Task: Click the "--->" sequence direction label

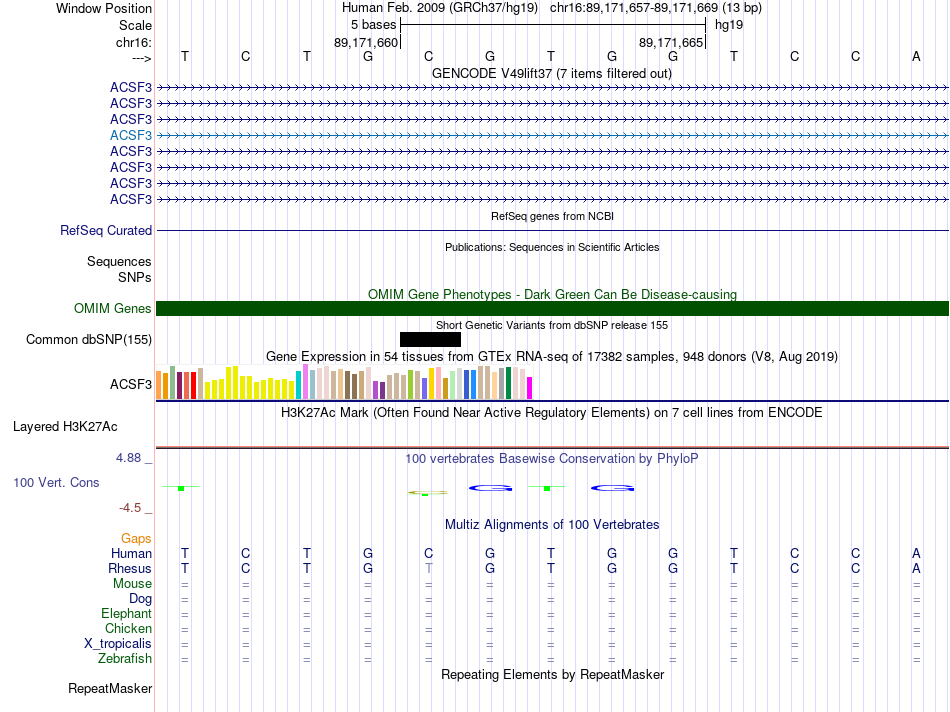Action: coord(141,58)
